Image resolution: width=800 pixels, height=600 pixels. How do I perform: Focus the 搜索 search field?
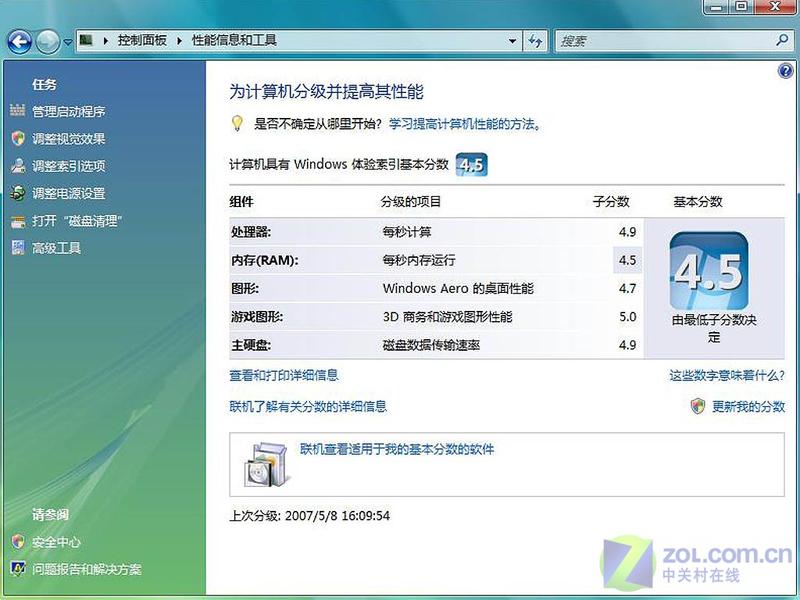(666, 41)
